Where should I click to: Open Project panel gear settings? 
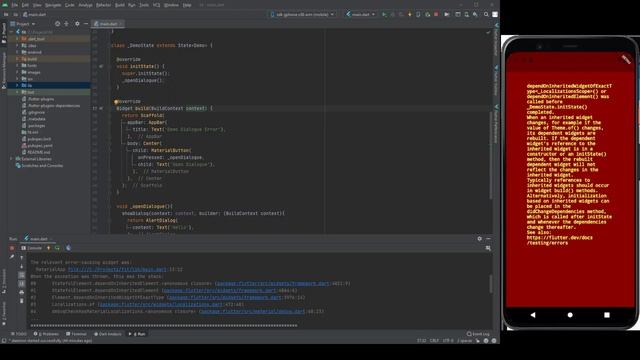tap(77, 24)
